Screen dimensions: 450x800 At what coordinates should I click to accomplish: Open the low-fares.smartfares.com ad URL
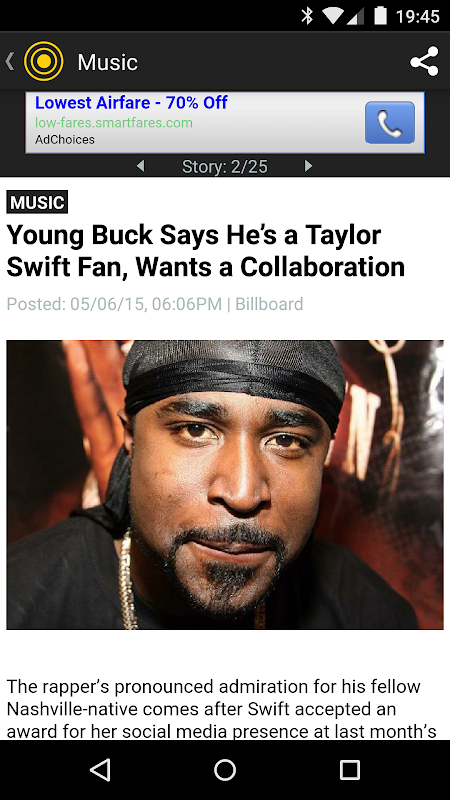pyautogui.click(x=114, y=123)
